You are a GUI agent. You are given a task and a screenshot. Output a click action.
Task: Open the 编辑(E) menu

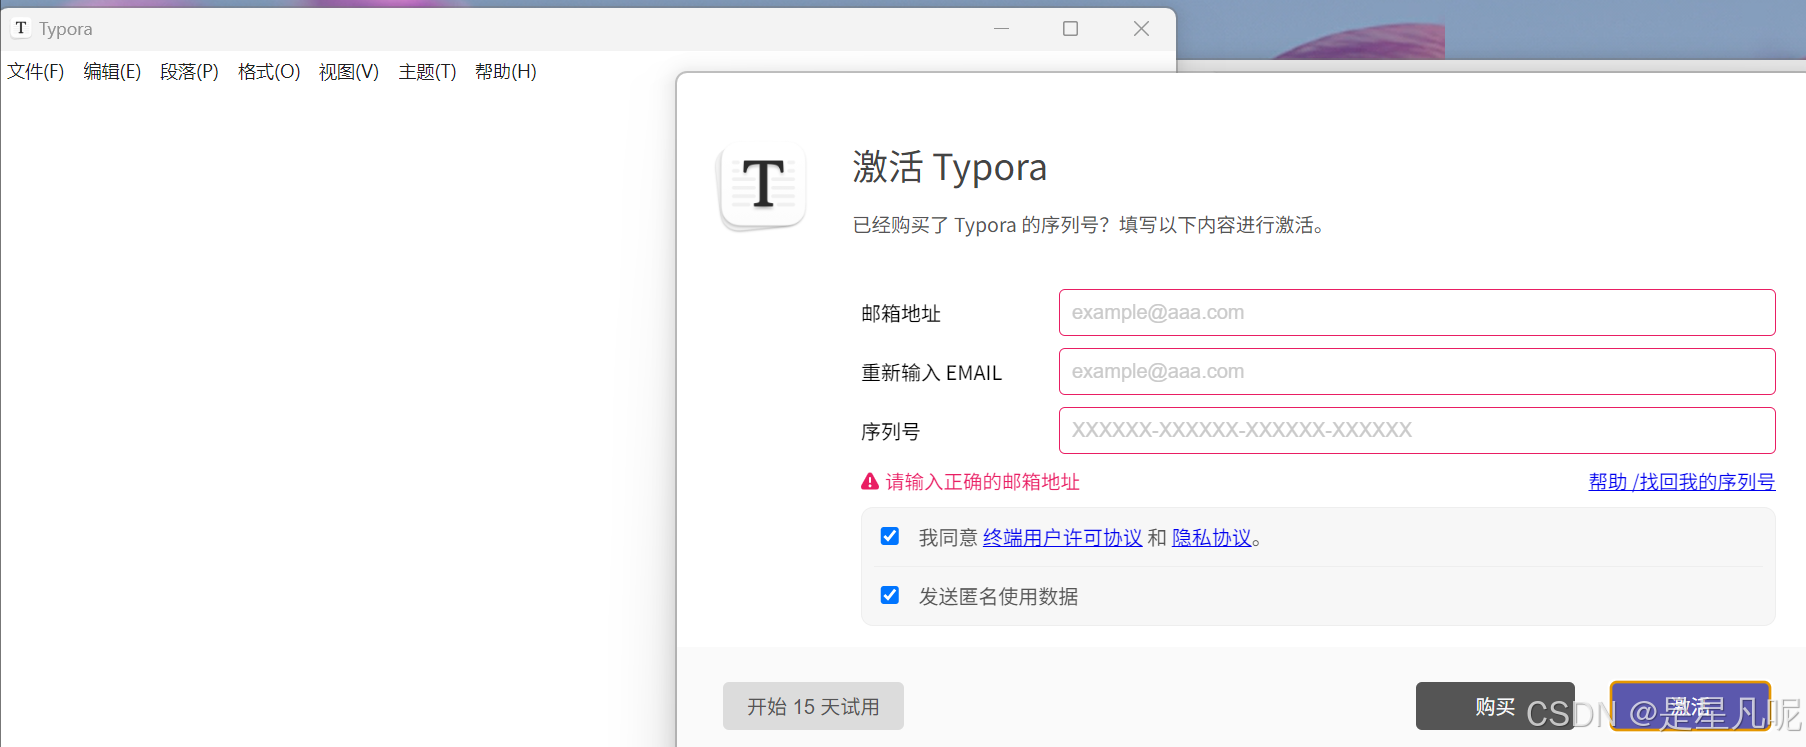[112, 72]
